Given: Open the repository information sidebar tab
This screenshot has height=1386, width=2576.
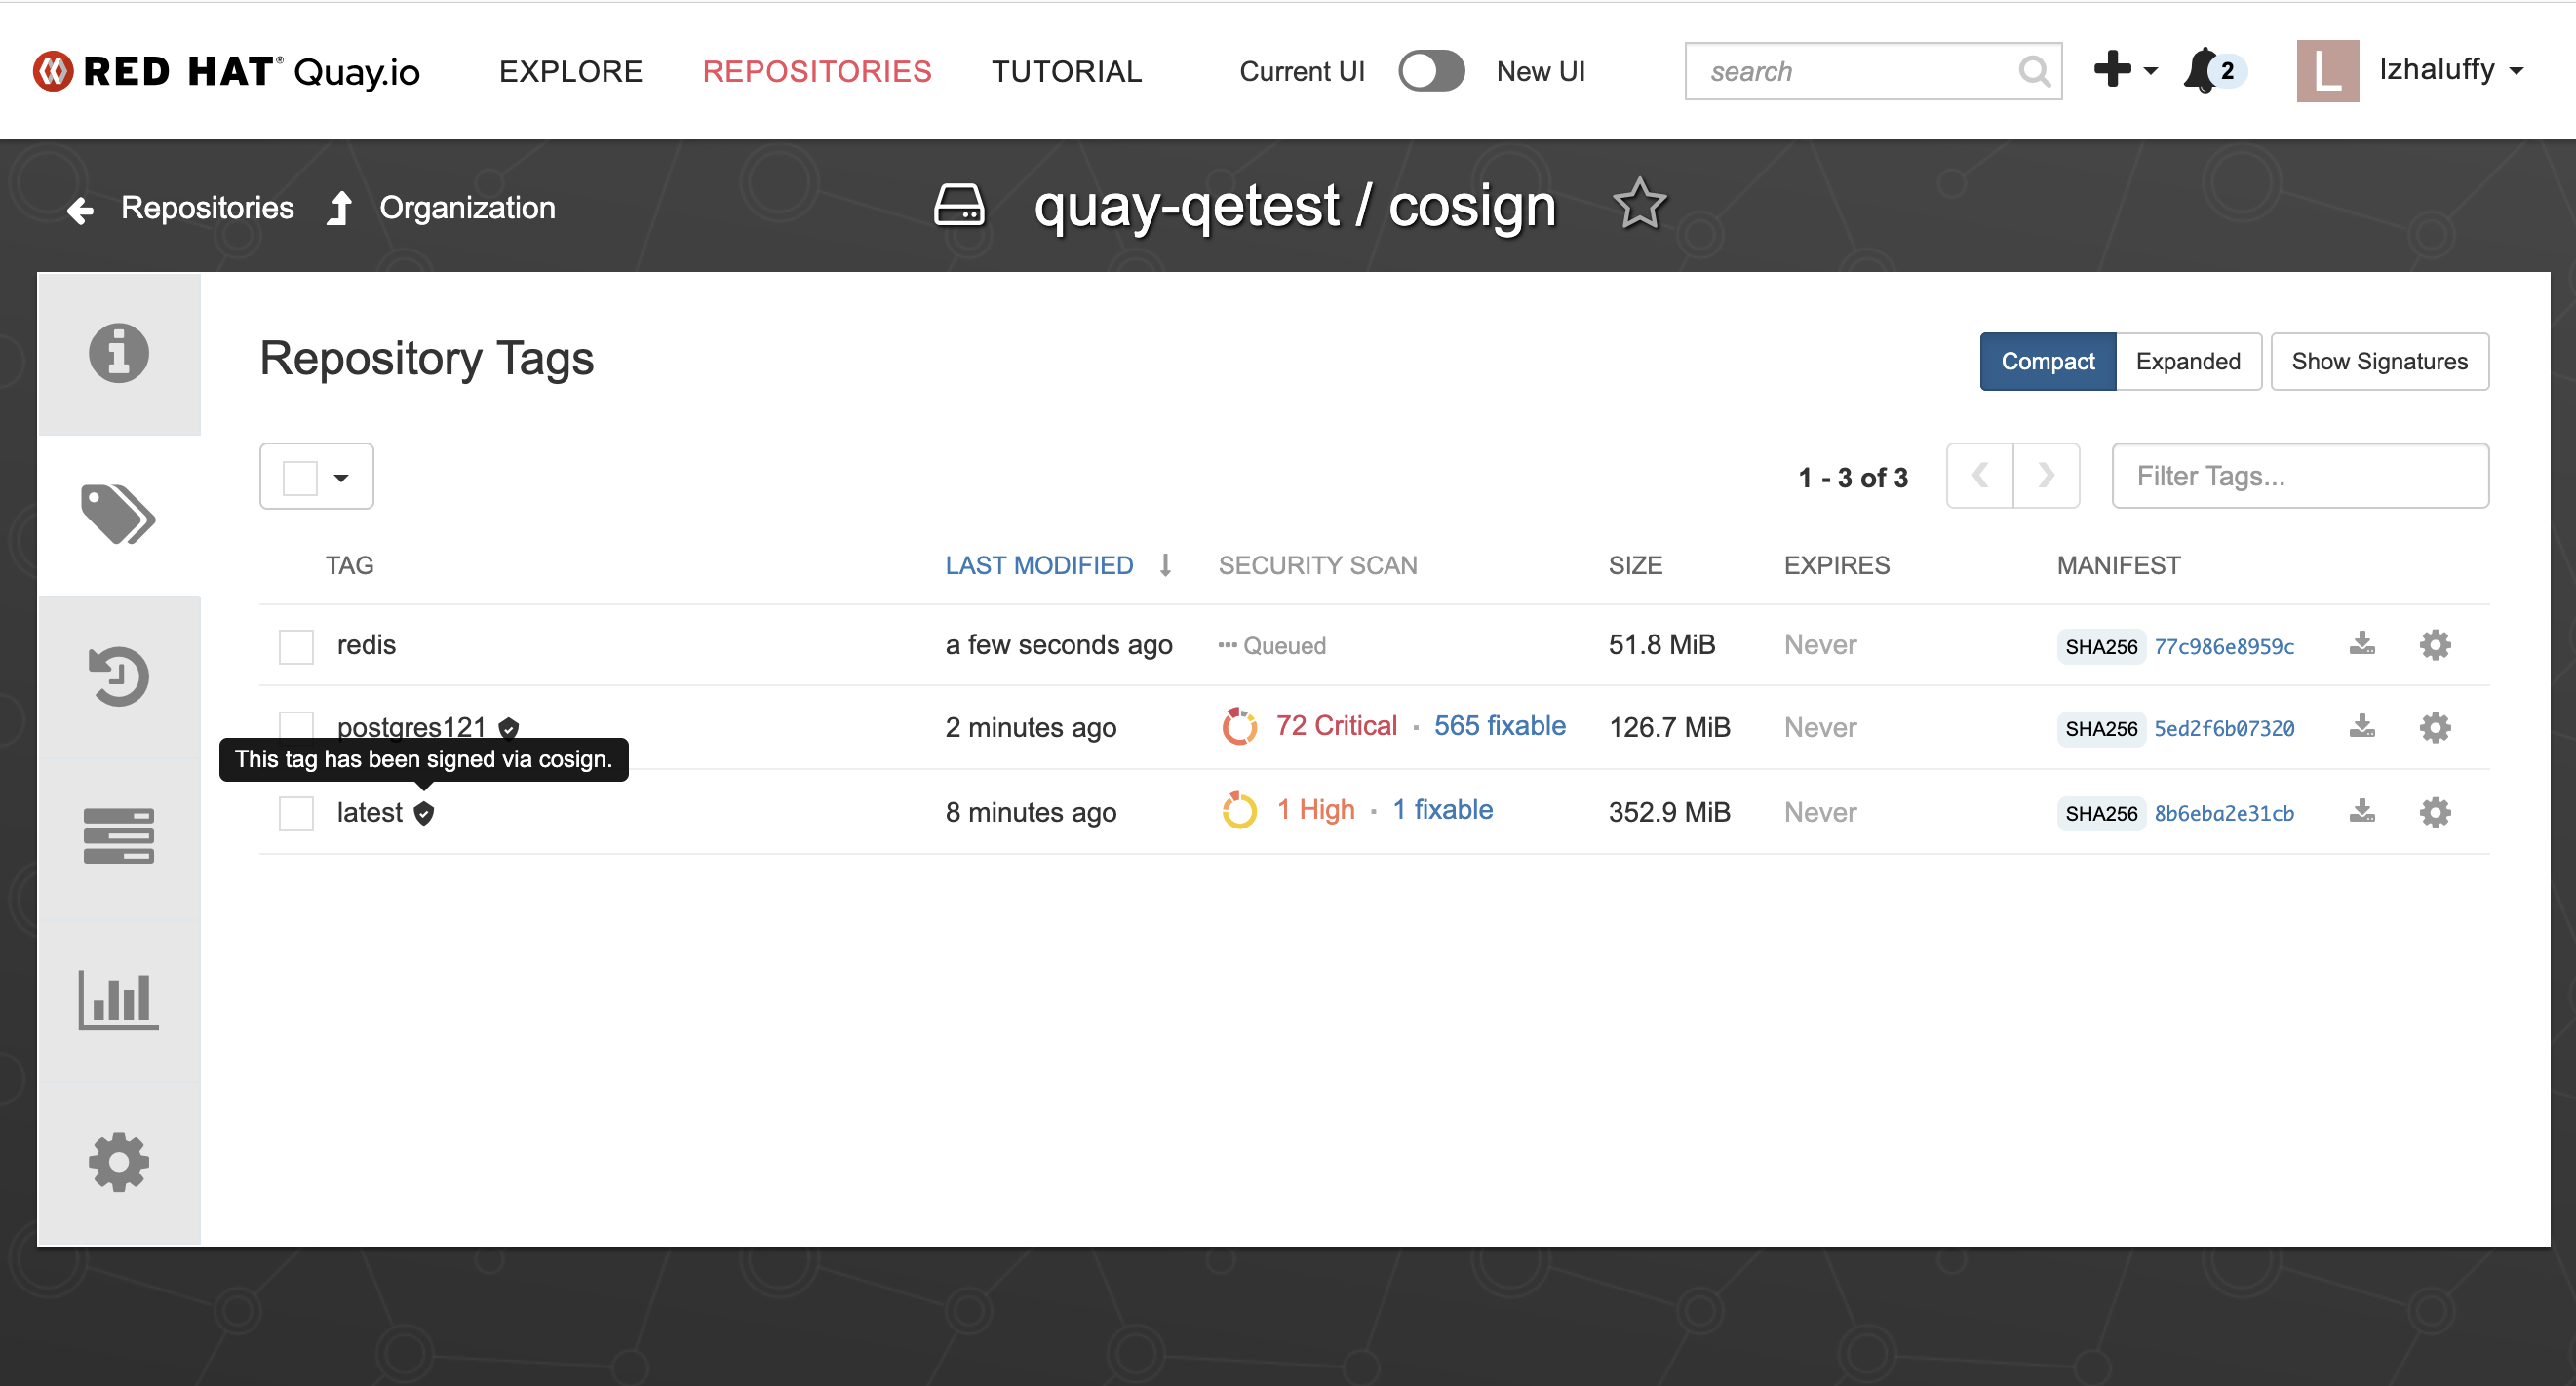Looking at the screenshot, I should (x=118, y=354).
